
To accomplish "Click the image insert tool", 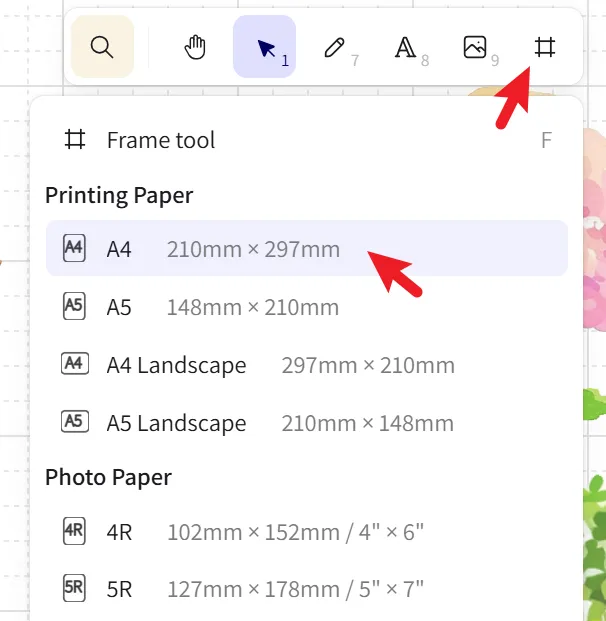I will (x=475, y=48).
